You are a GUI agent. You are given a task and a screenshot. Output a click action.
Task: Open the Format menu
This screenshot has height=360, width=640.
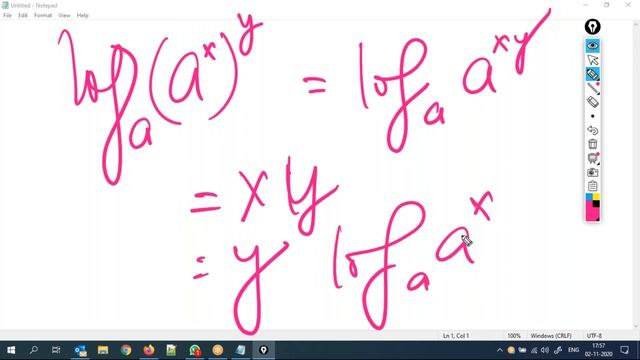pyautogui.click(x=43, y=16)
